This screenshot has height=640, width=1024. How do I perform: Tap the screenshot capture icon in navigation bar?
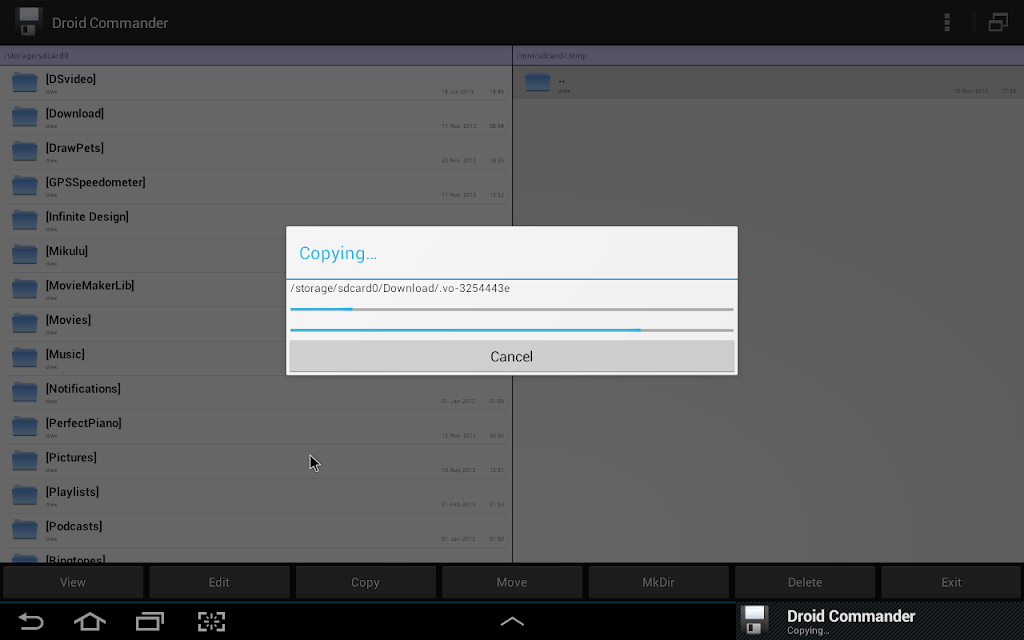[x=212, y=621]
